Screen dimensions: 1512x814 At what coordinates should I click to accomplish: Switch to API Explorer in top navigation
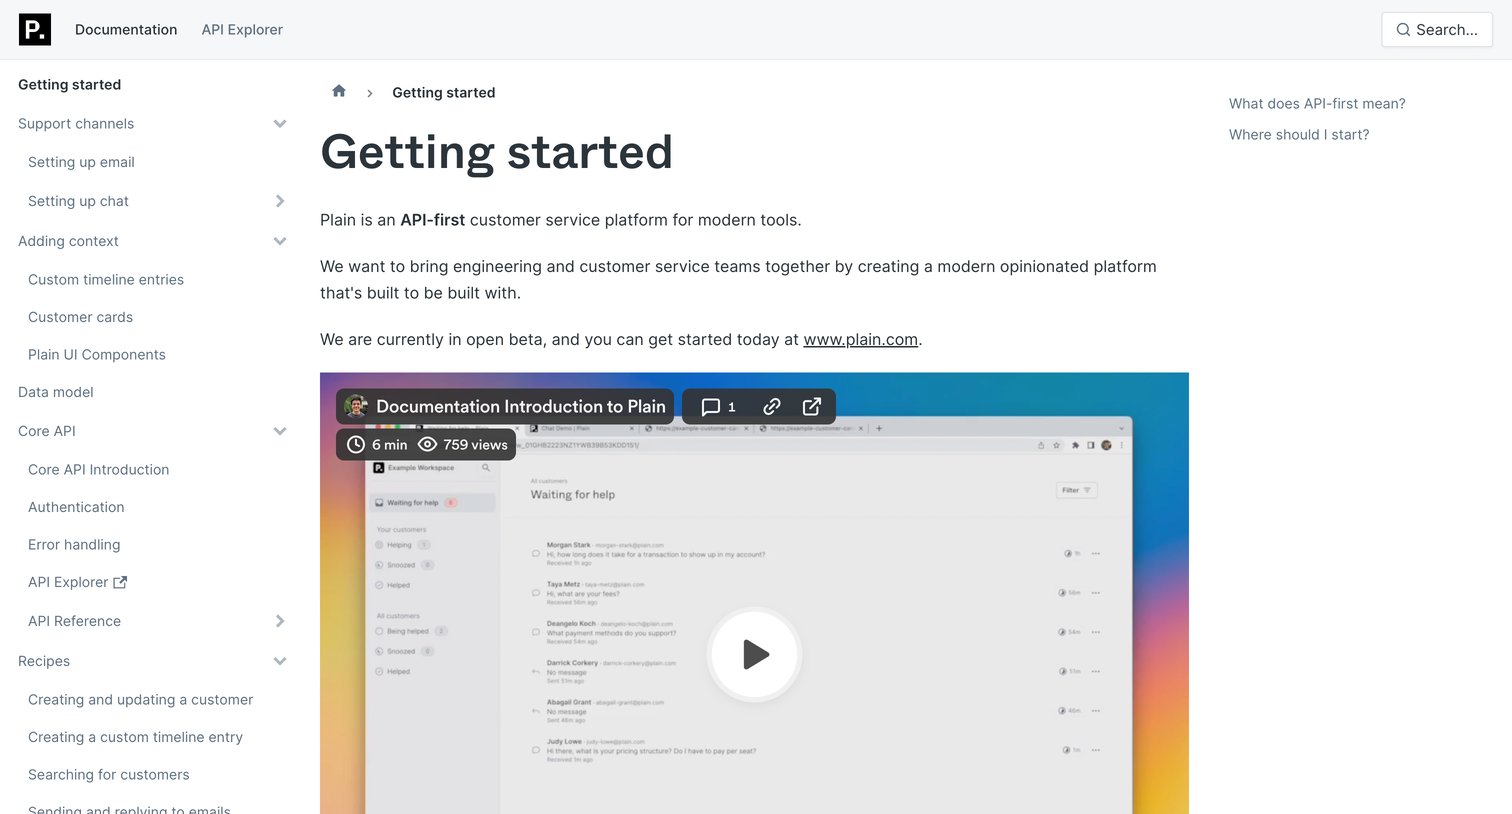pos(242,29)
